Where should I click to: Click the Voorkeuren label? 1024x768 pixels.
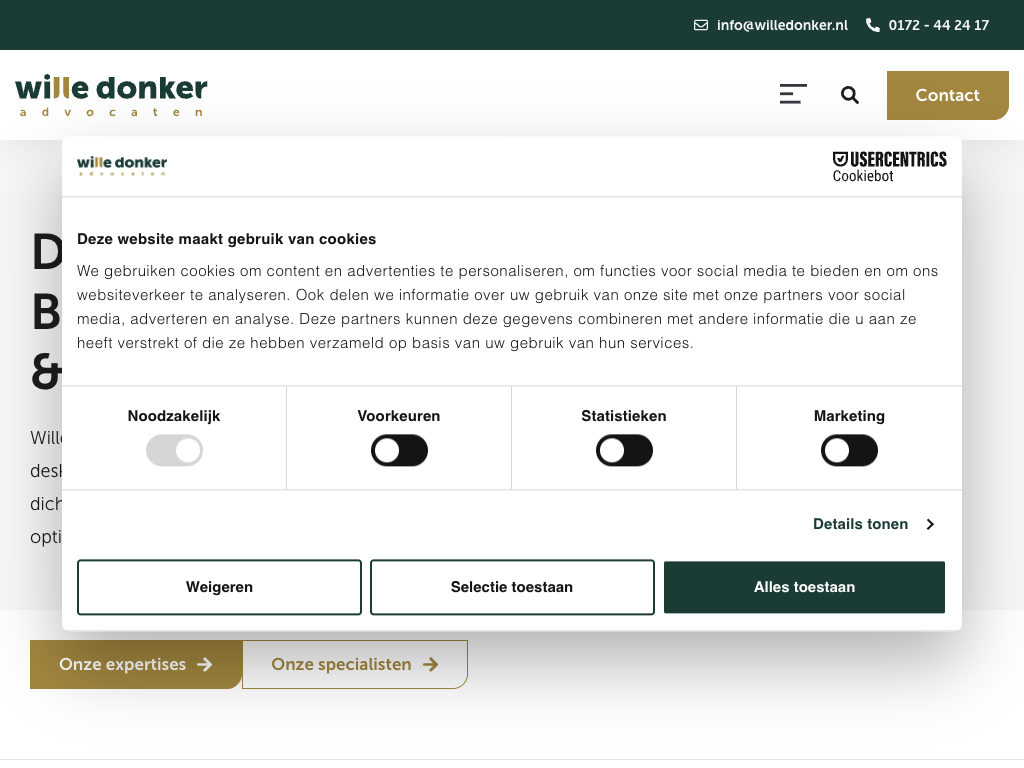(399, 416)
